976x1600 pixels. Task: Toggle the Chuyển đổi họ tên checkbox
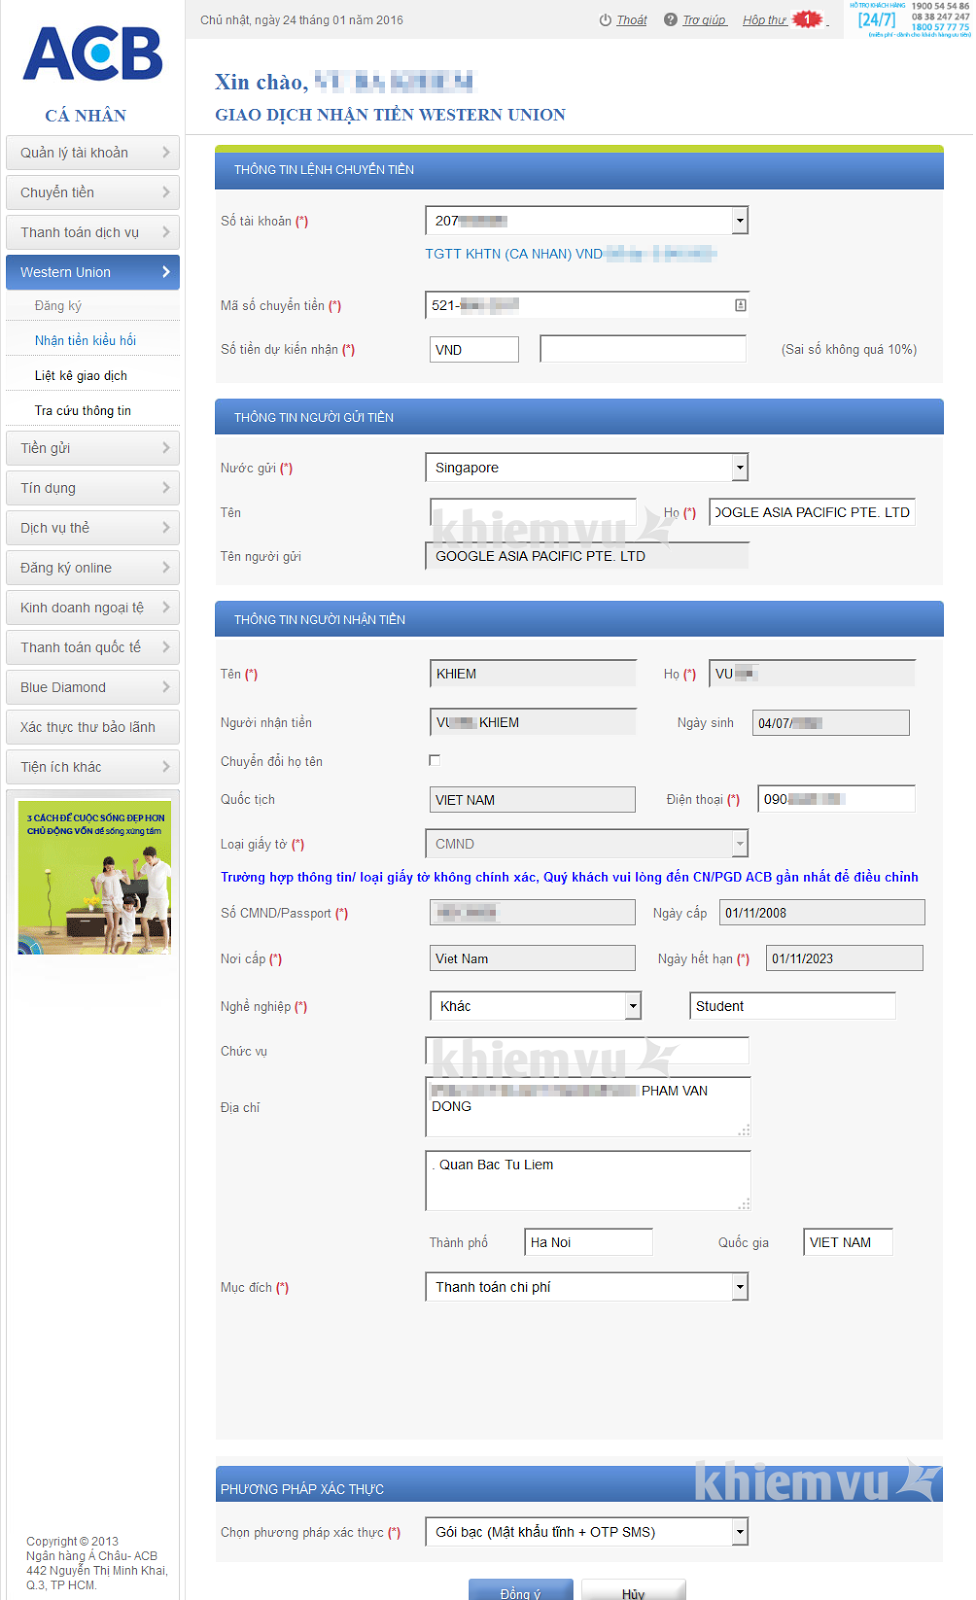(434, 760)
